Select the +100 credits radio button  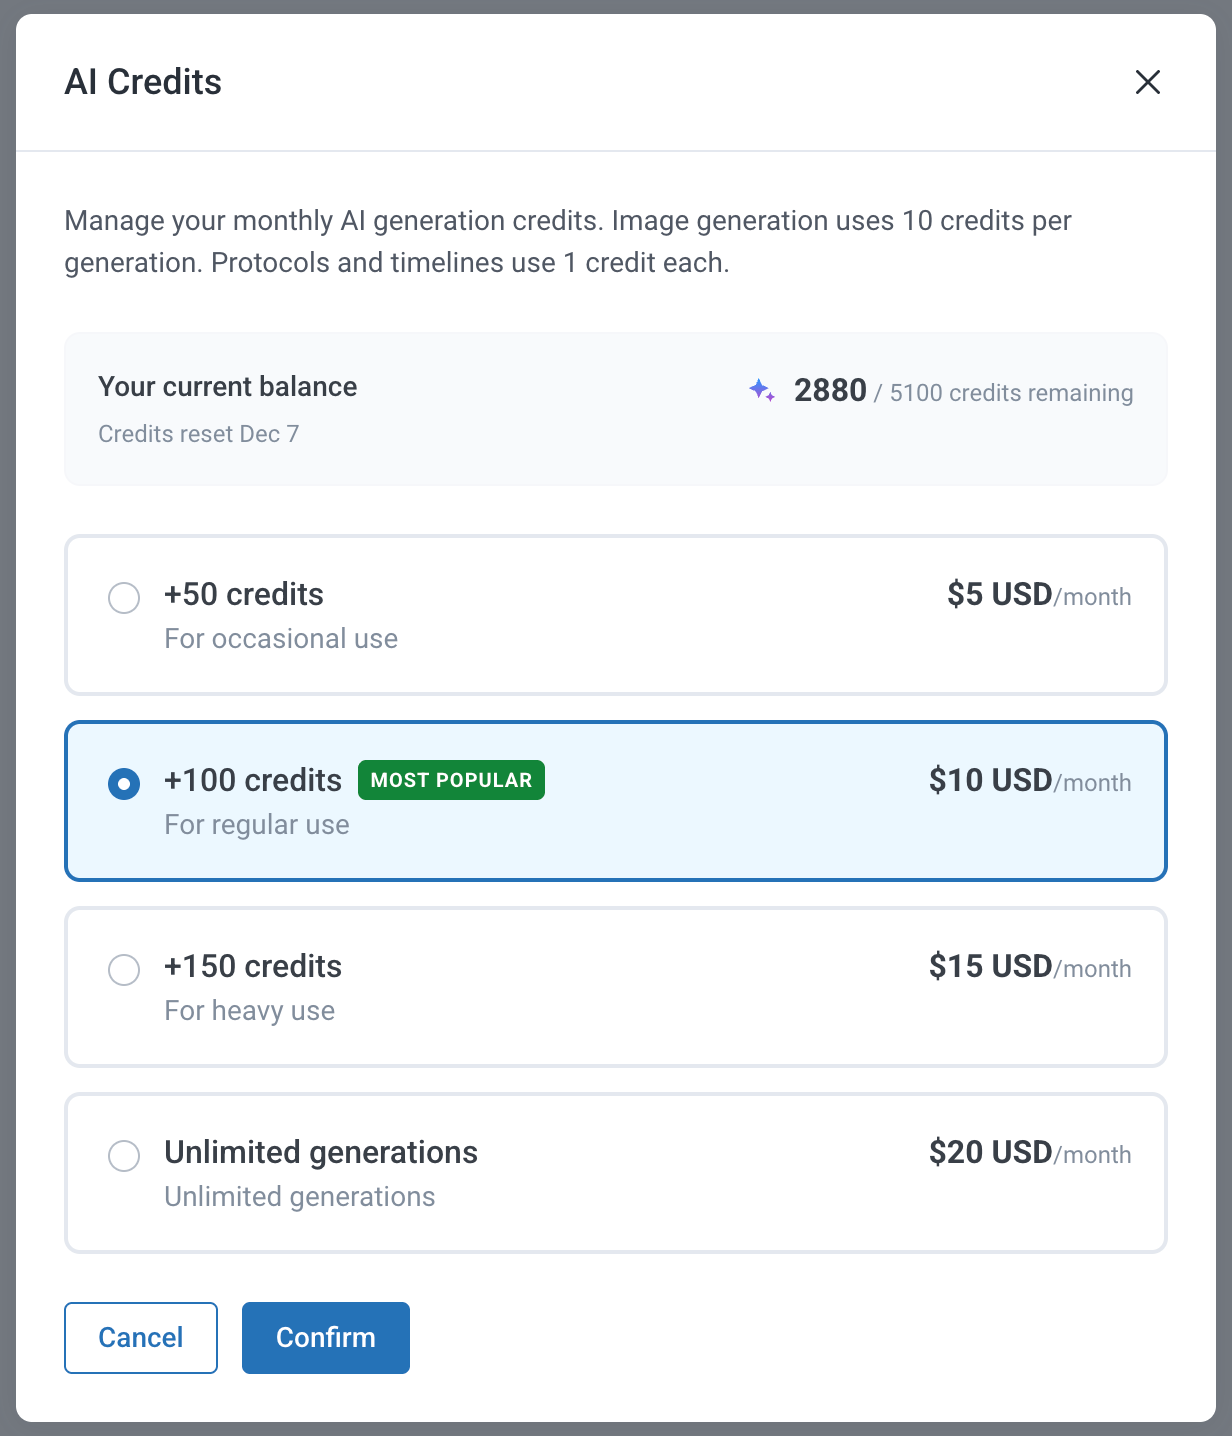124,784
